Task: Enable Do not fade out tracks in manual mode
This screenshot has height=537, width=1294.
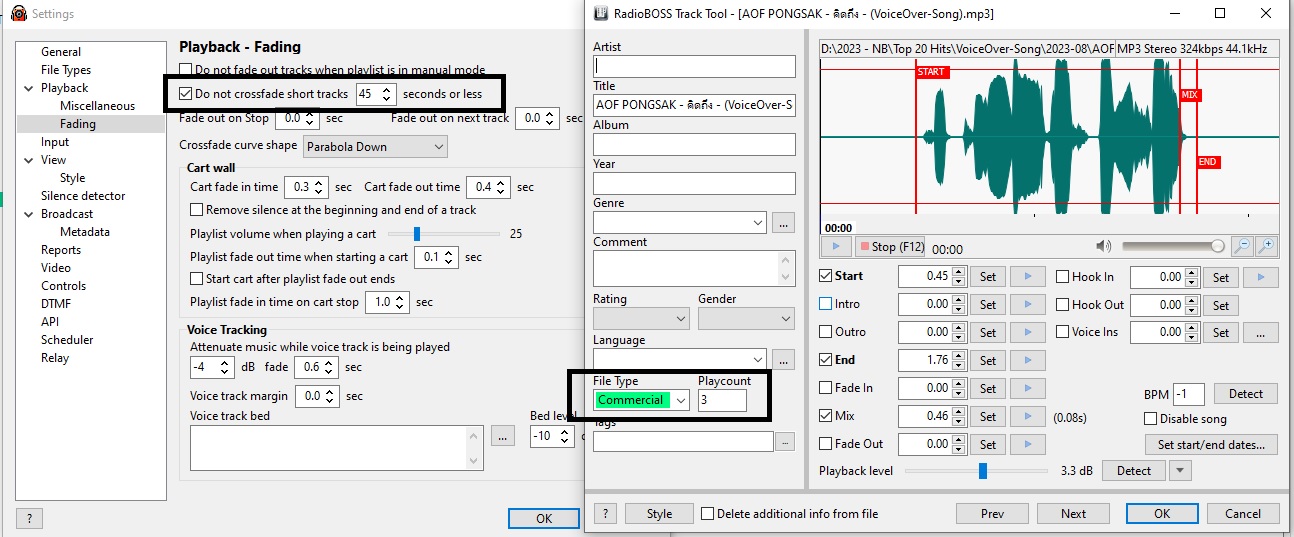Action: click(185, 70)
